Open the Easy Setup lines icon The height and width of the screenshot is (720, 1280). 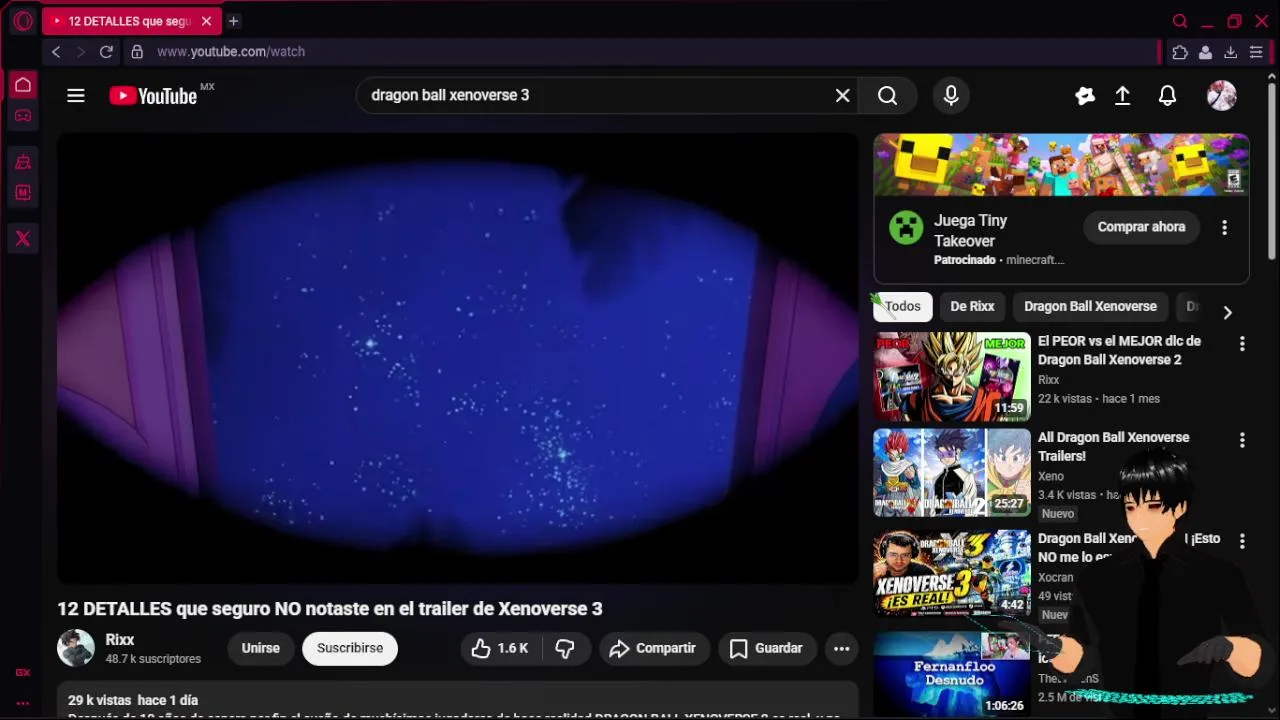tap(1256, 52)
